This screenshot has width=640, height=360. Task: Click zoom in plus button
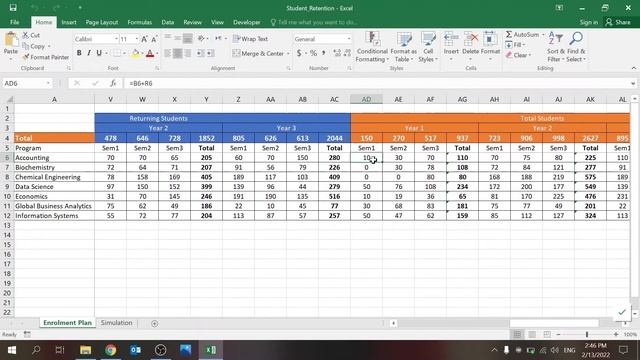tap(616, 334)
